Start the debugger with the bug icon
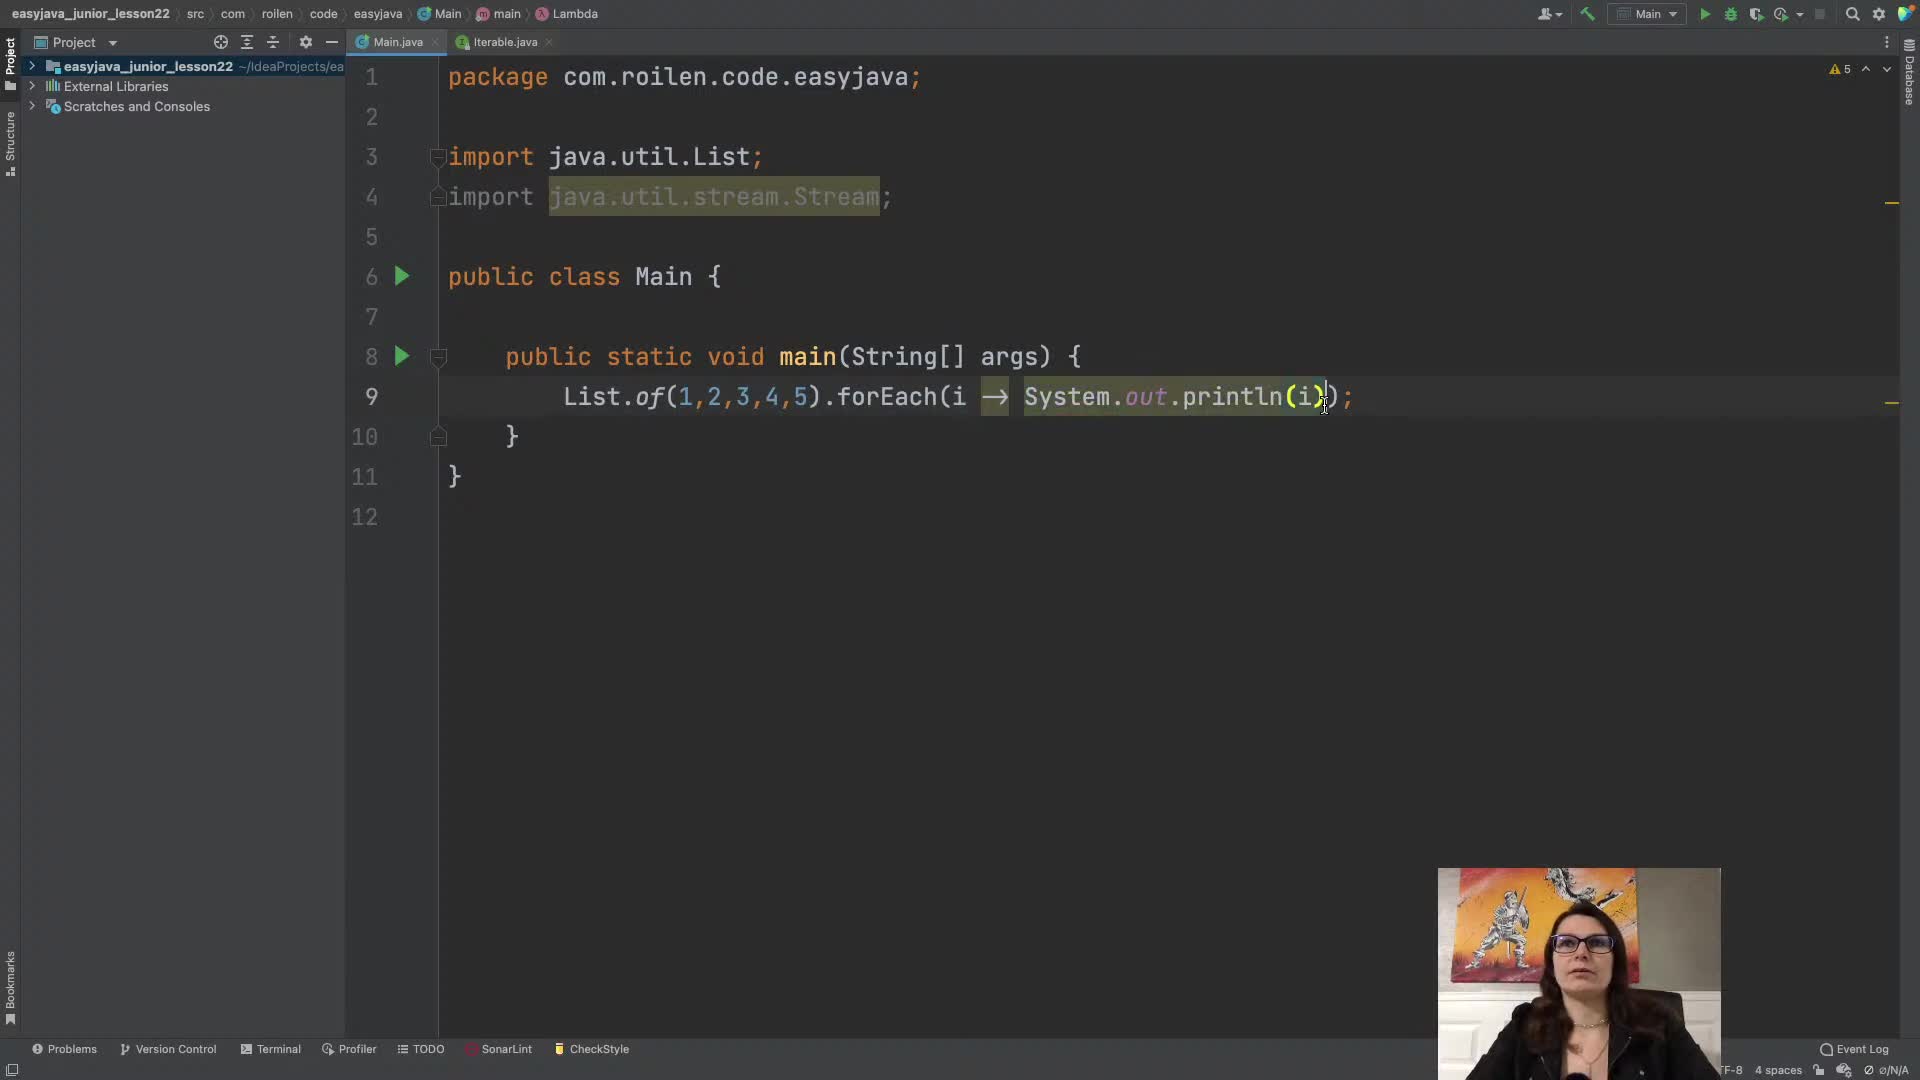Viewport: 1920px width, 1080px height. (1731, 14)
